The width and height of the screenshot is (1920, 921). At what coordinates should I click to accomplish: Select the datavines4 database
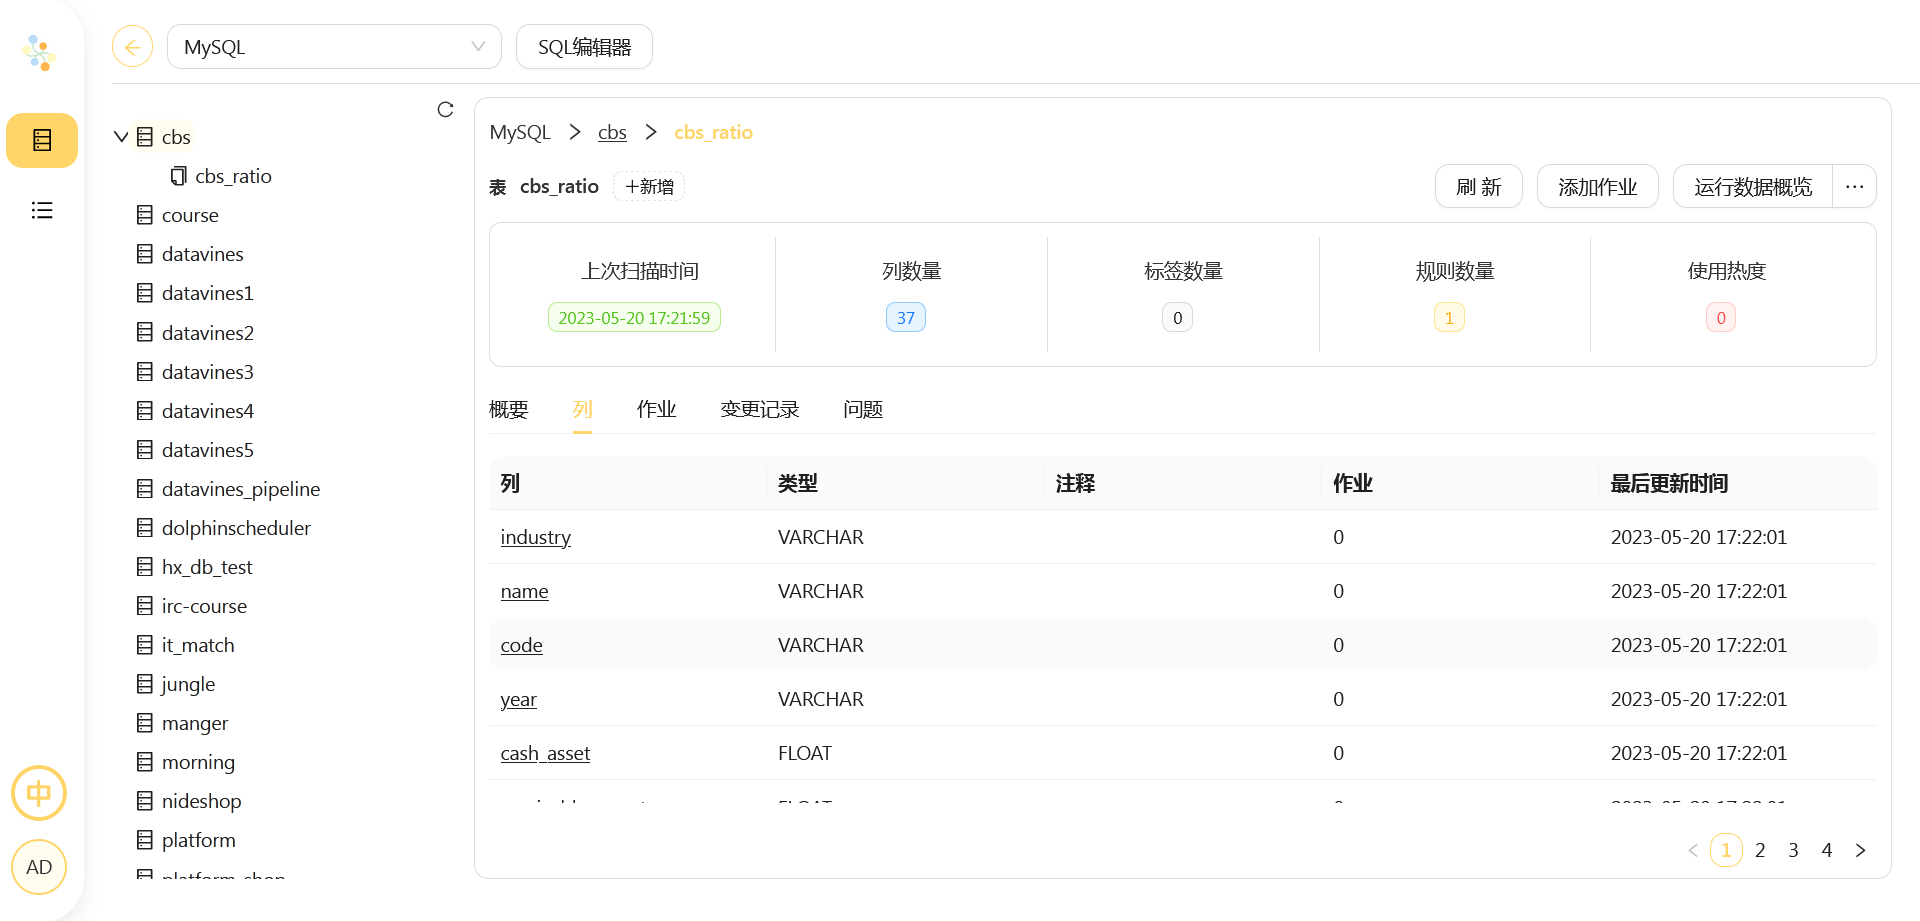tap(208, 411)
